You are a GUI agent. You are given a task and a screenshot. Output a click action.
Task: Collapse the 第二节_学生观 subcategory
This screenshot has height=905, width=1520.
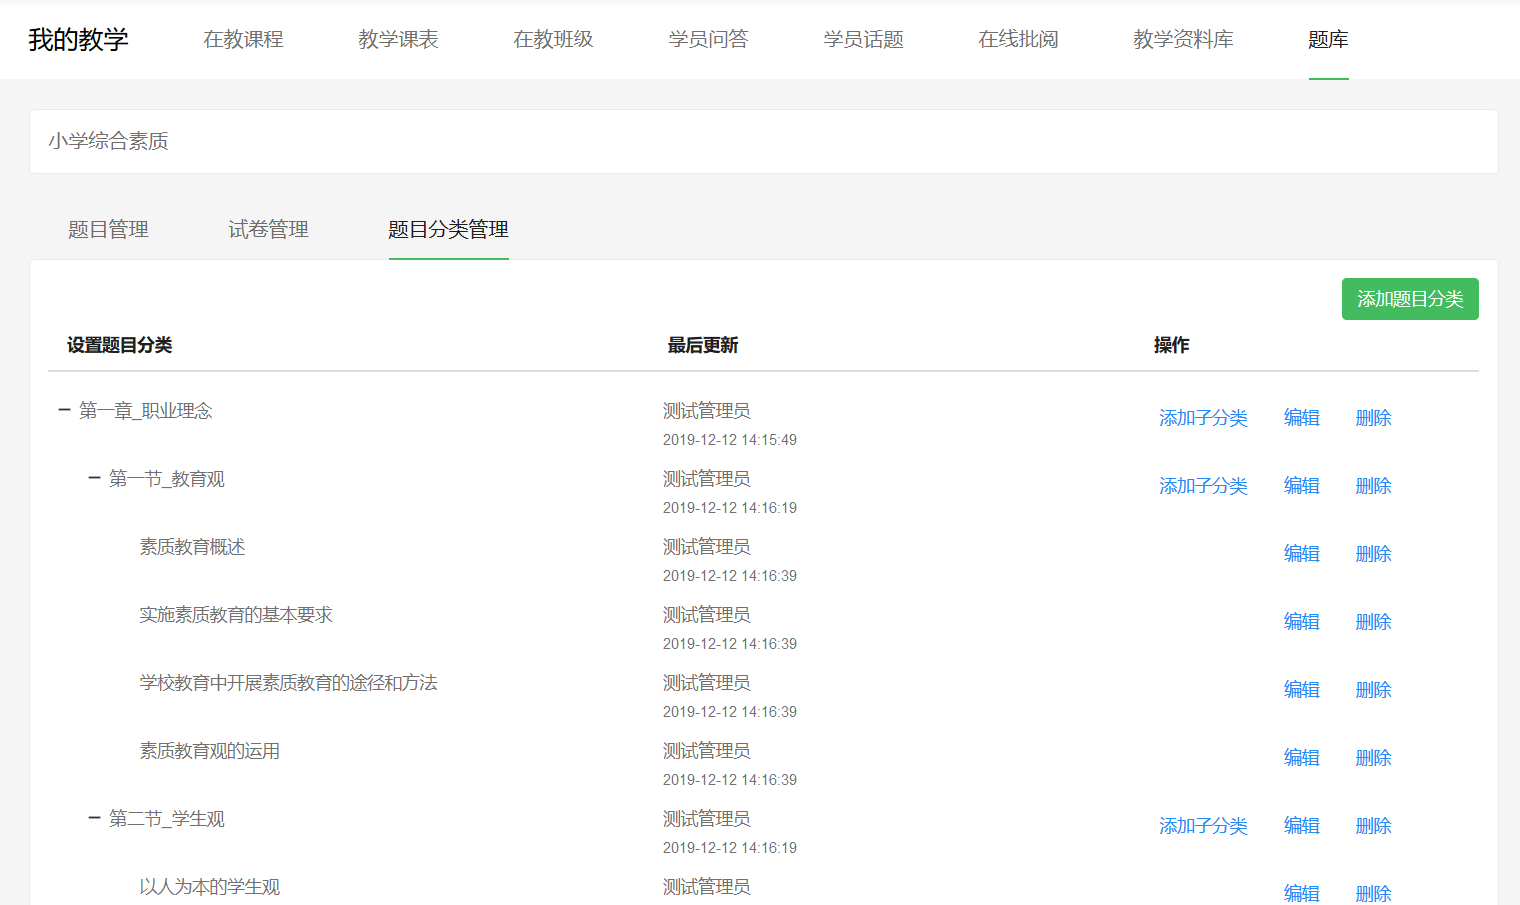(x=94, y=818)
